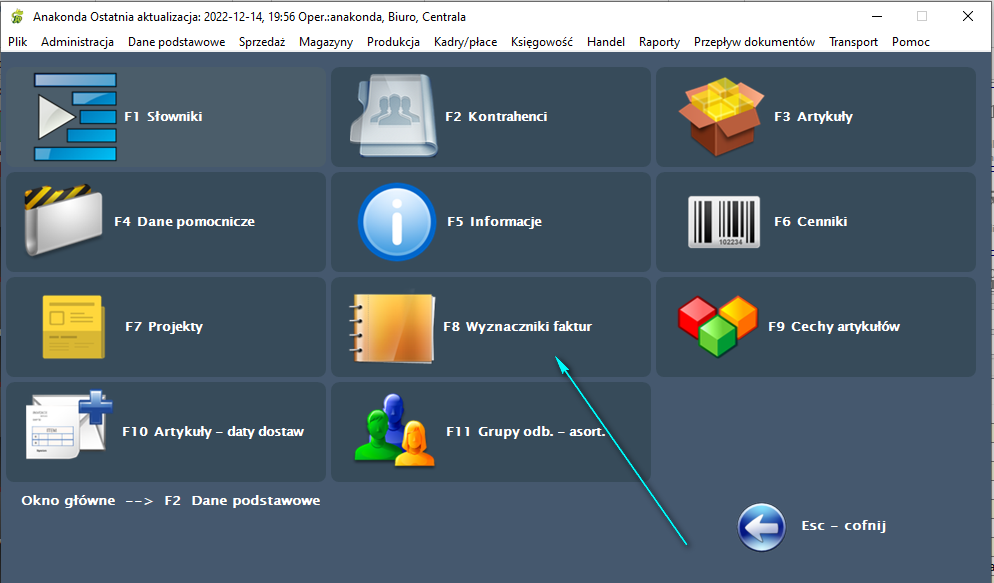Open the F5 Informacje blue info icon
The width and height of the screenshot is (994, 583).
(397, 222)
